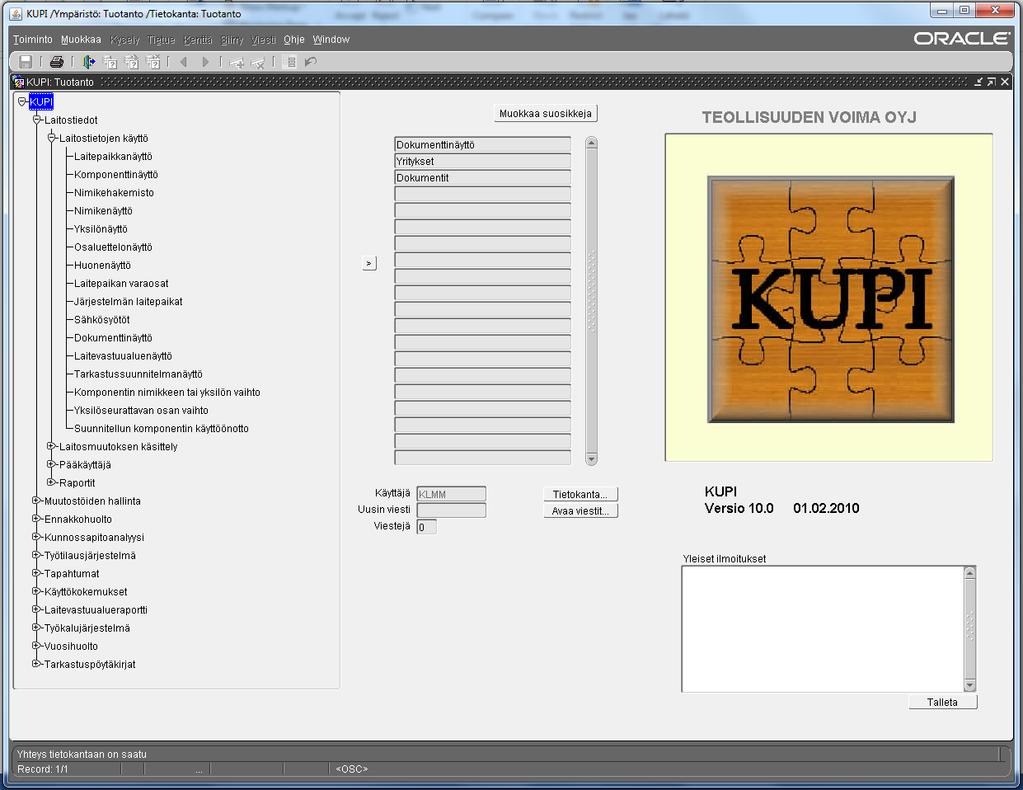This screenshot has width=1023, height=790.
Task: Open the Toiminto menu
Action: point(33,40)
